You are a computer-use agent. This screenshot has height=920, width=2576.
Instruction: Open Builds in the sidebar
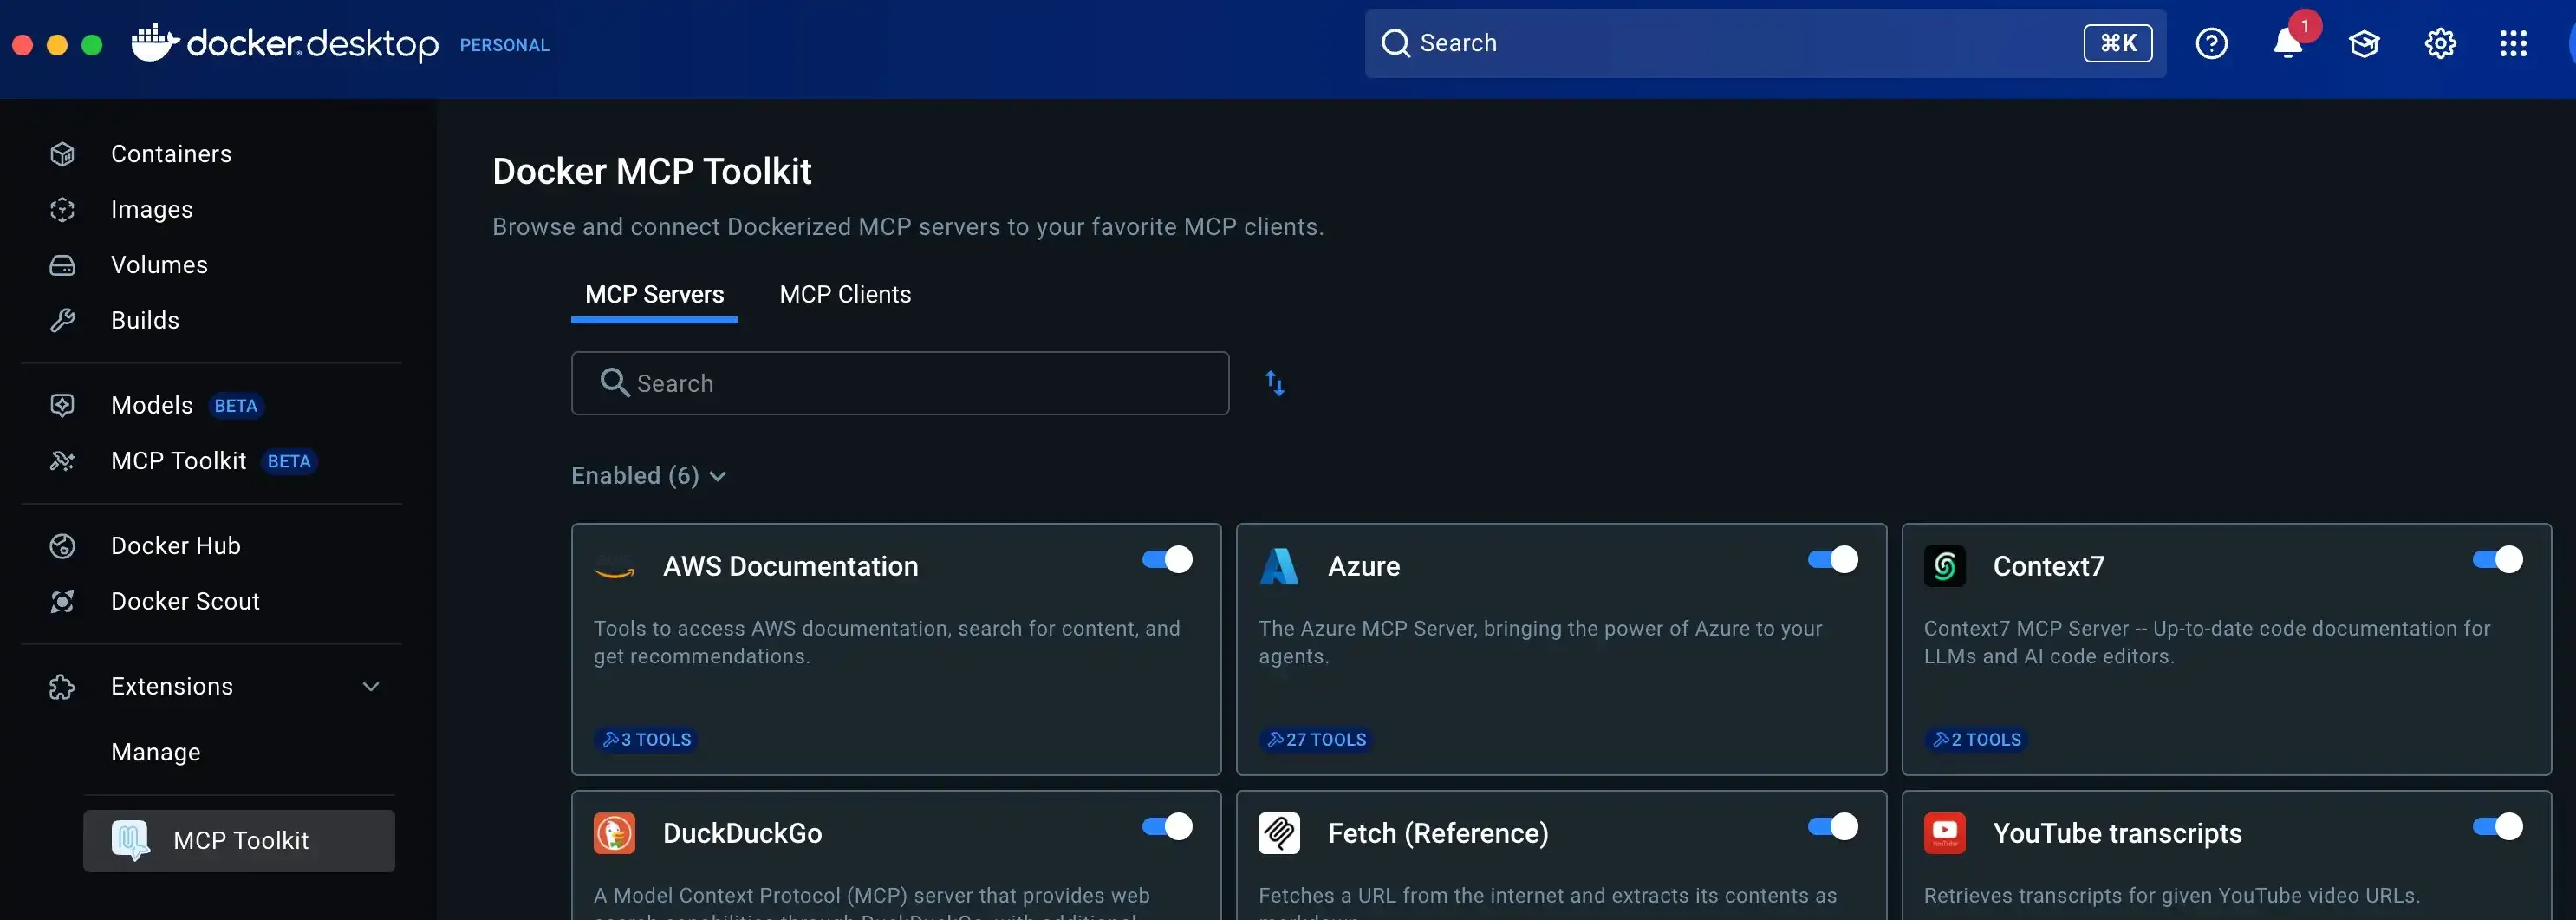point(145,320)
